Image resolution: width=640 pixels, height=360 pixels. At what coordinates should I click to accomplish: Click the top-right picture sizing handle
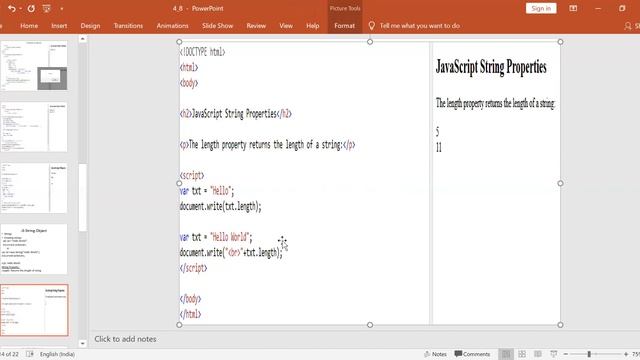560,42
